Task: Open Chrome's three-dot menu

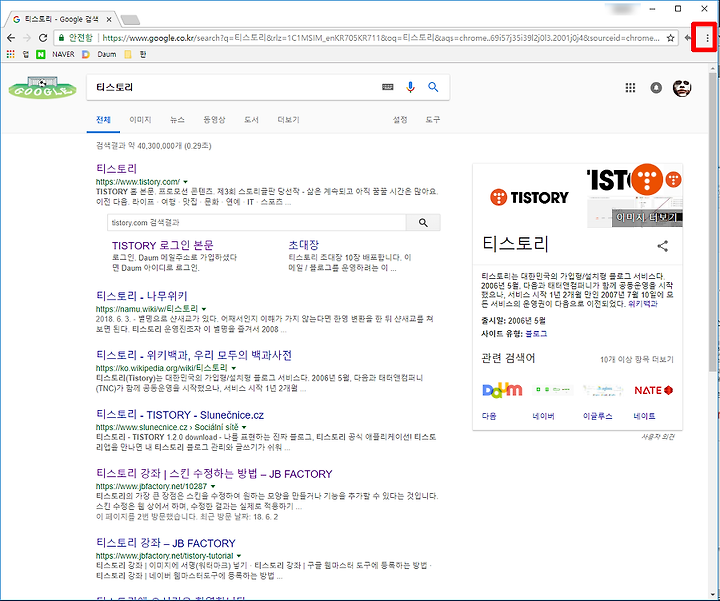Action: tap(707, 38)
